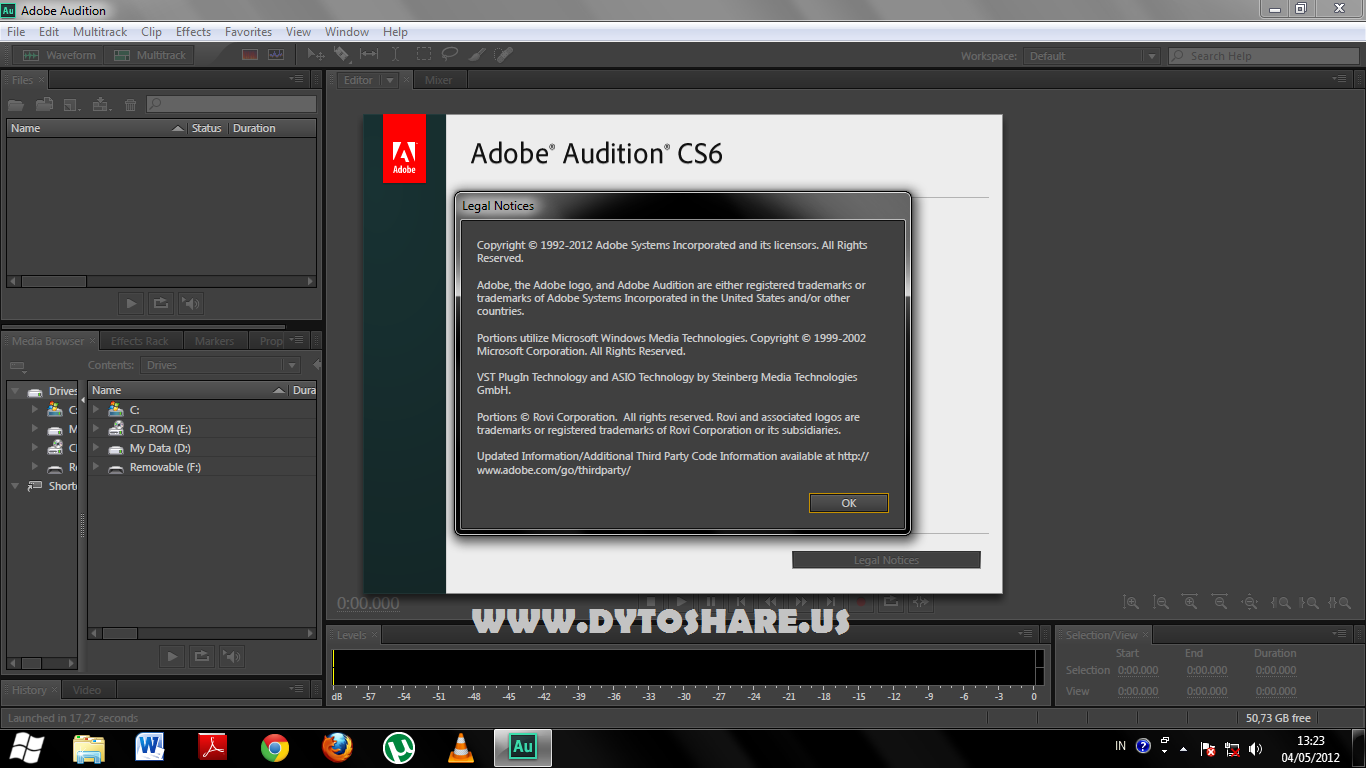Select the Razor tool in toolbar

coord(342,55)
